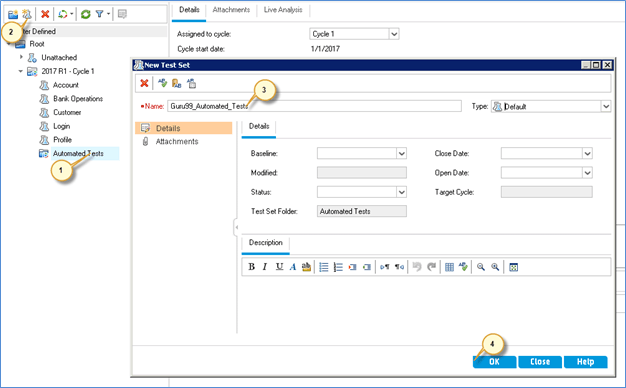Click the second magnifier zoom icon in the description toolbar
This screenshot has height=388, width=626.
pos(495,267)
